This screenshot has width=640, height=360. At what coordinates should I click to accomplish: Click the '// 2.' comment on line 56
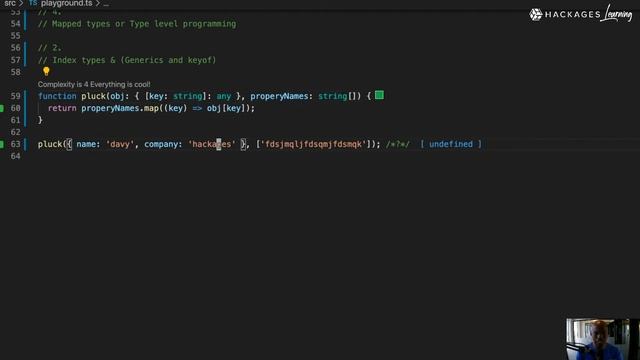click(x=50, y=48)
